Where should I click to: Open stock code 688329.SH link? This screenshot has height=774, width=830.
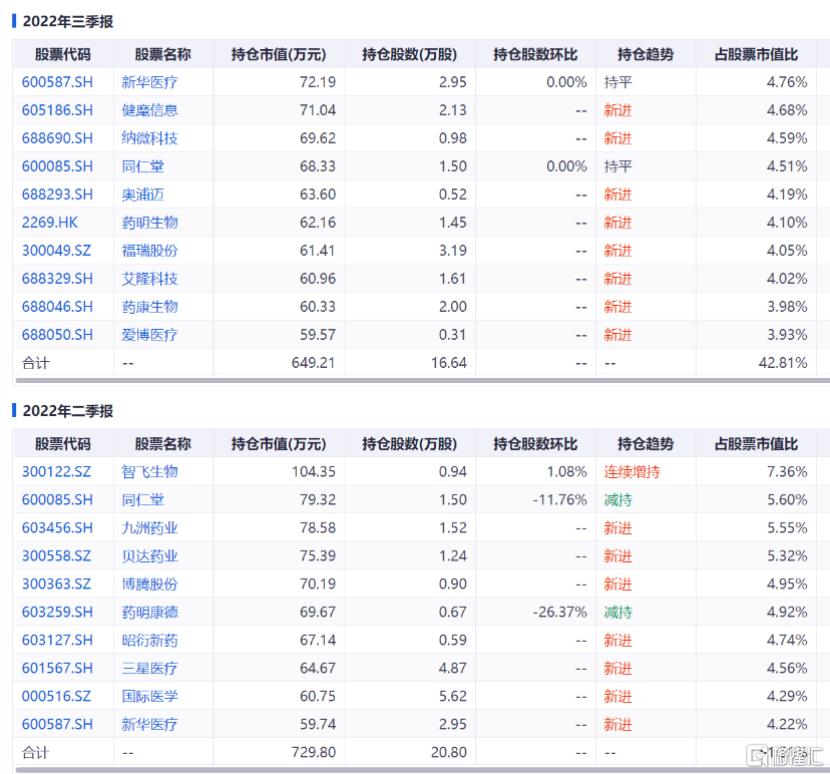pos(57,278)
